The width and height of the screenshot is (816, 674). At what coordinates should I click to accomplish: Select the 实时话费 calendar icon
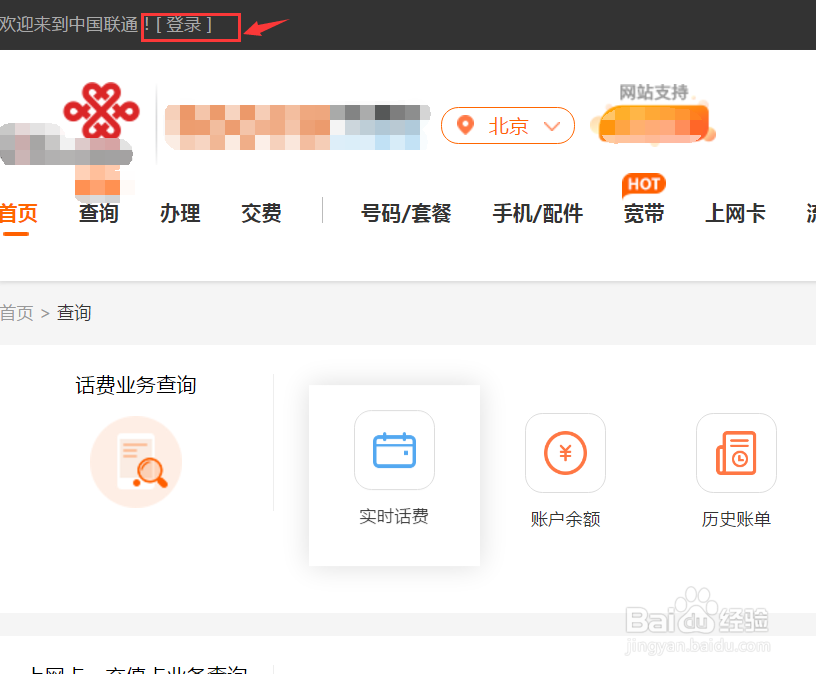click(394, 450)
